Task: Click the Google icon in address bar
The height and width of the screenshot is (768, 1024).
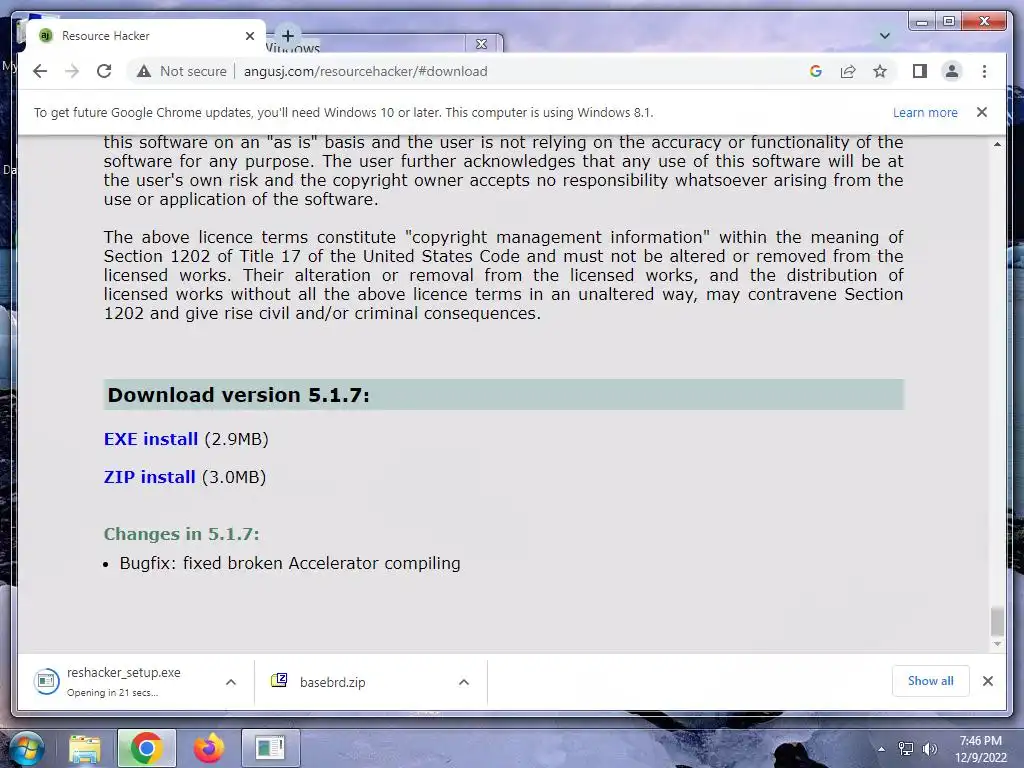Action: coord(816,71)
